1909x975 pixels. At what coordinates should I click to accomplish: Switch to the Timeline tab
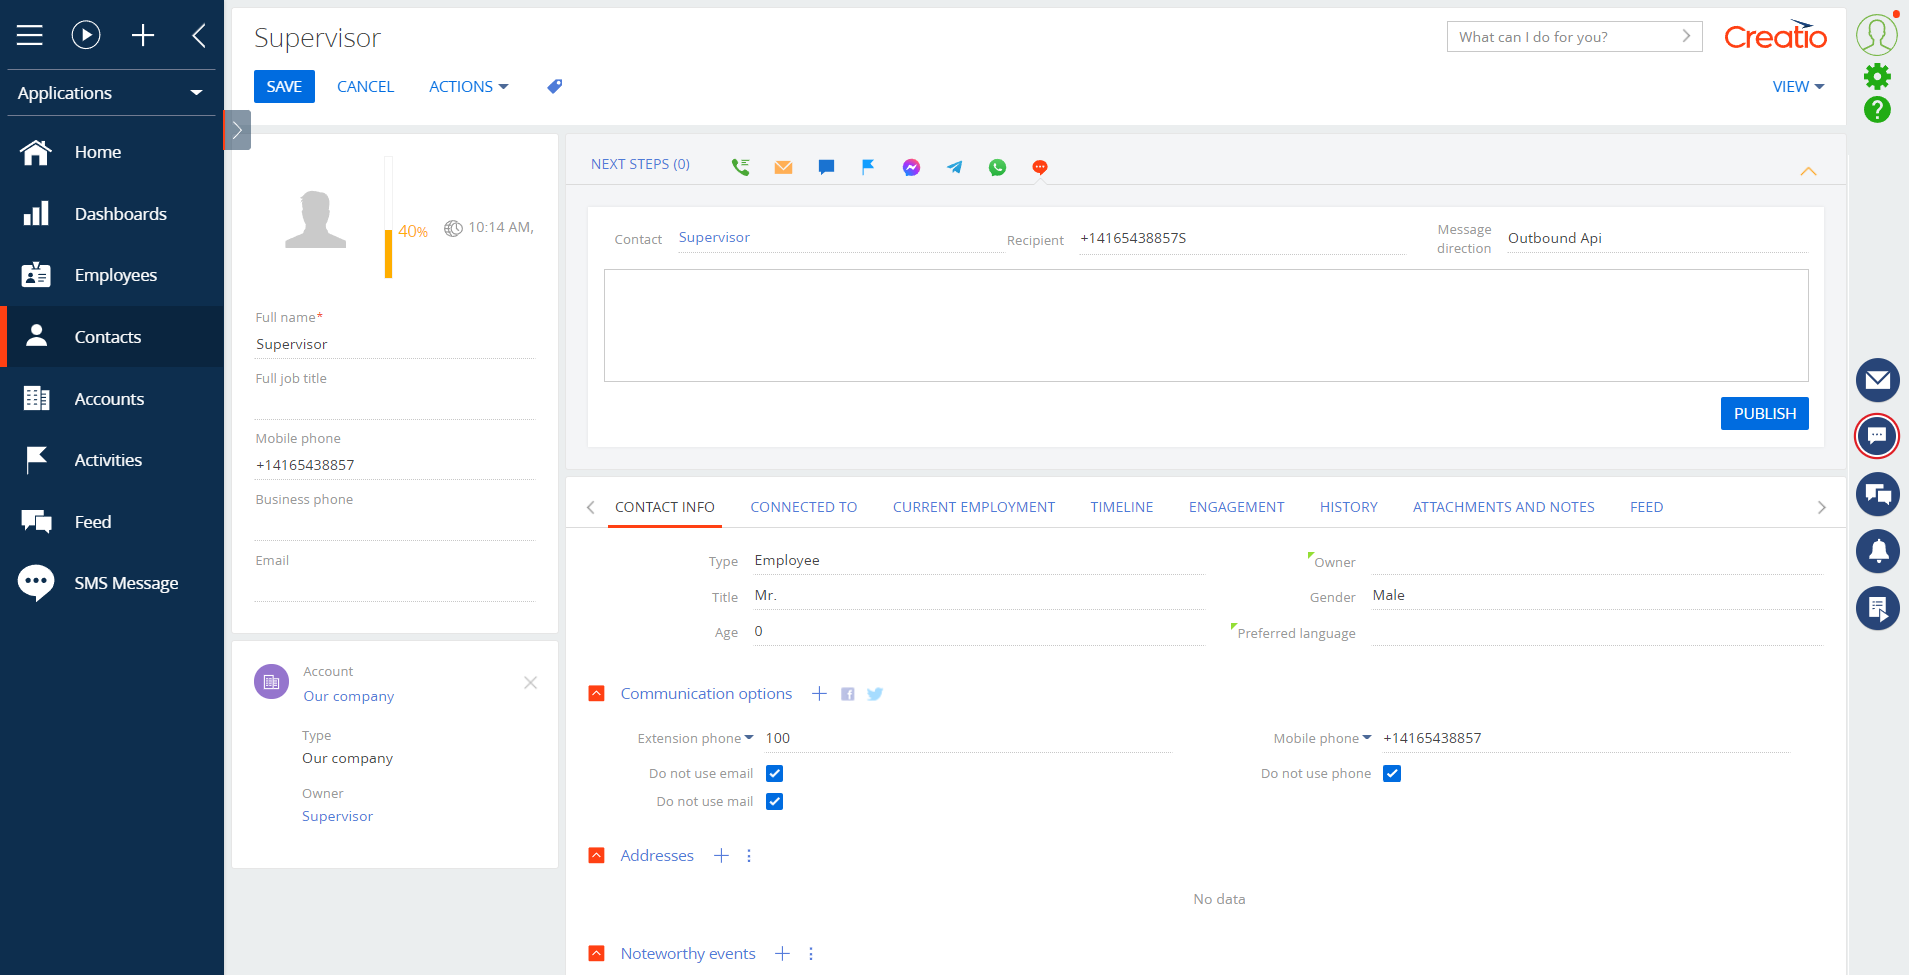pos(1121,507)
